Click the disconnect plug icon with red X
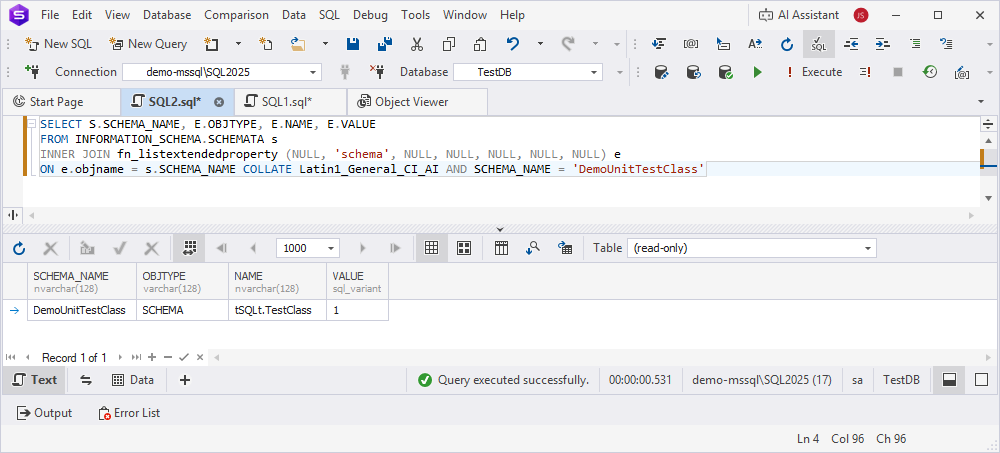This screenshot has height=453, width=1000. tap(376, 71)
